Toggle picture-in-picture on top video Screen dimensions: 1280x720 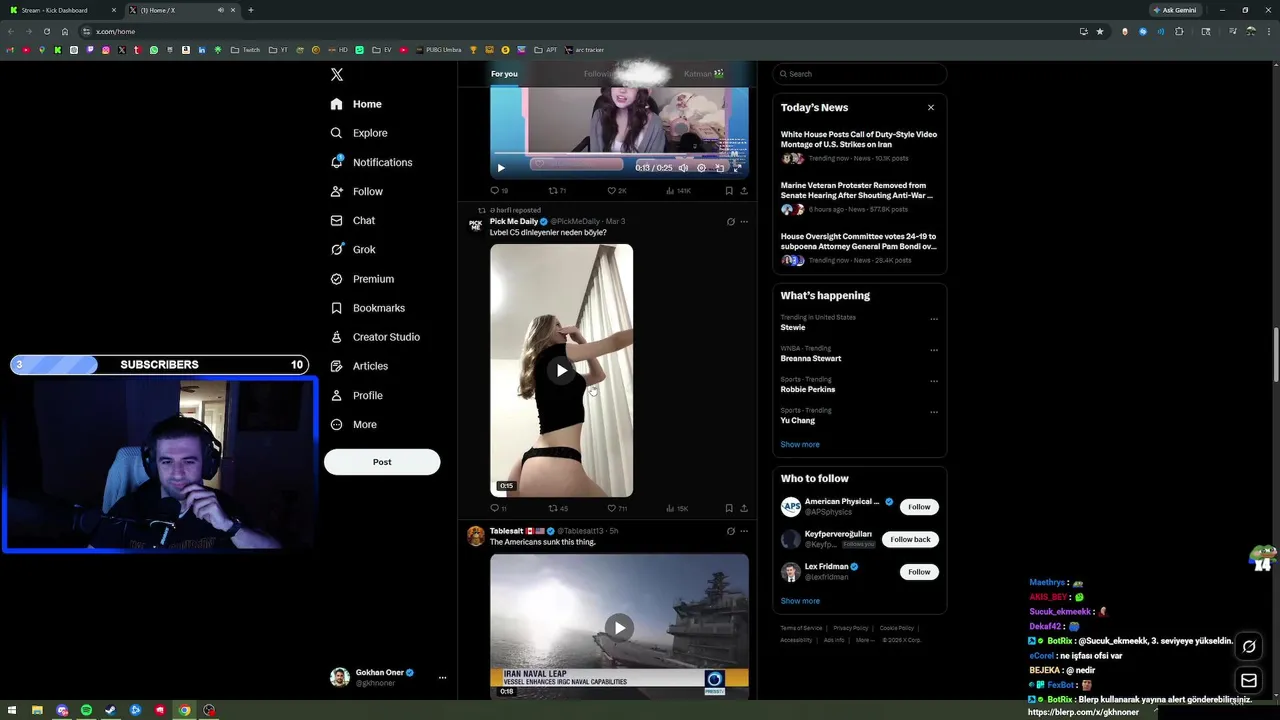click(719, 168)
